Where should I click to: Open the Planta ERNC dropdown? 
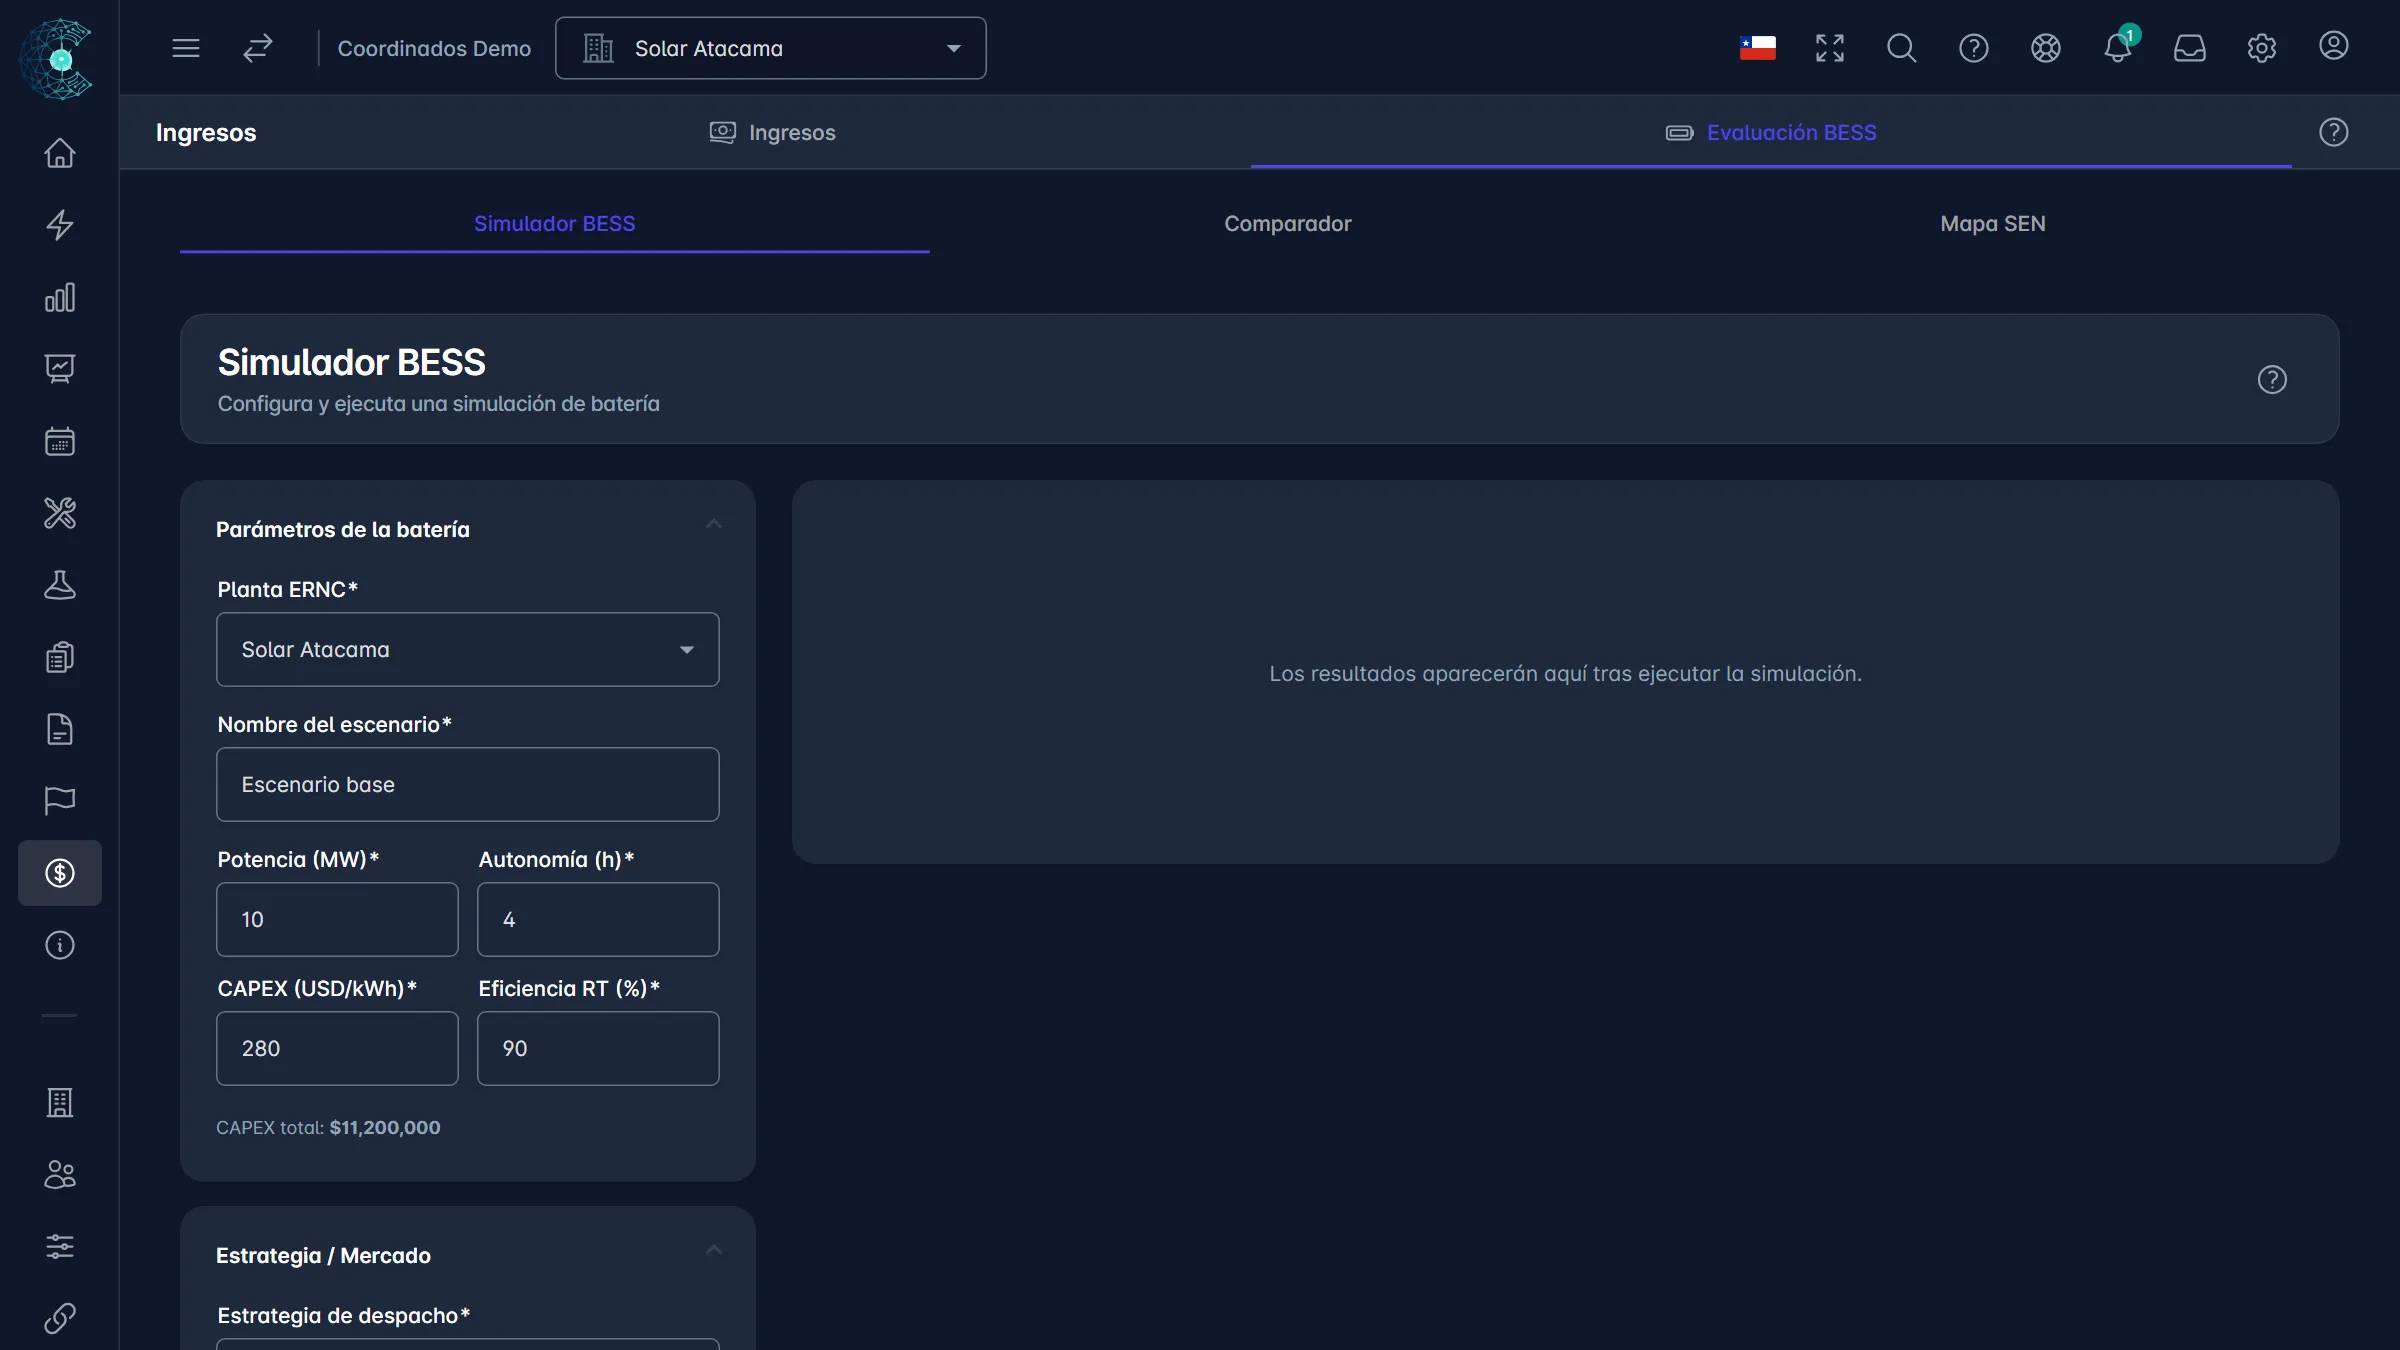(468, 650)
